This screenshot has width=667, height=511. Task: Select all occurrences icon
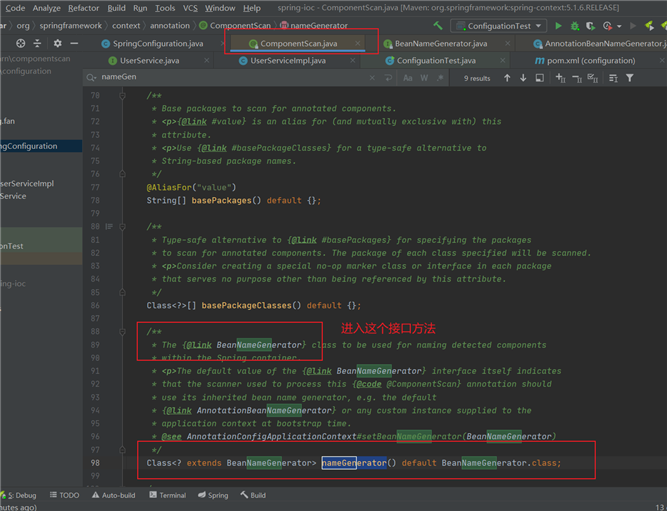pyautogui.click(x=593, y=78)
